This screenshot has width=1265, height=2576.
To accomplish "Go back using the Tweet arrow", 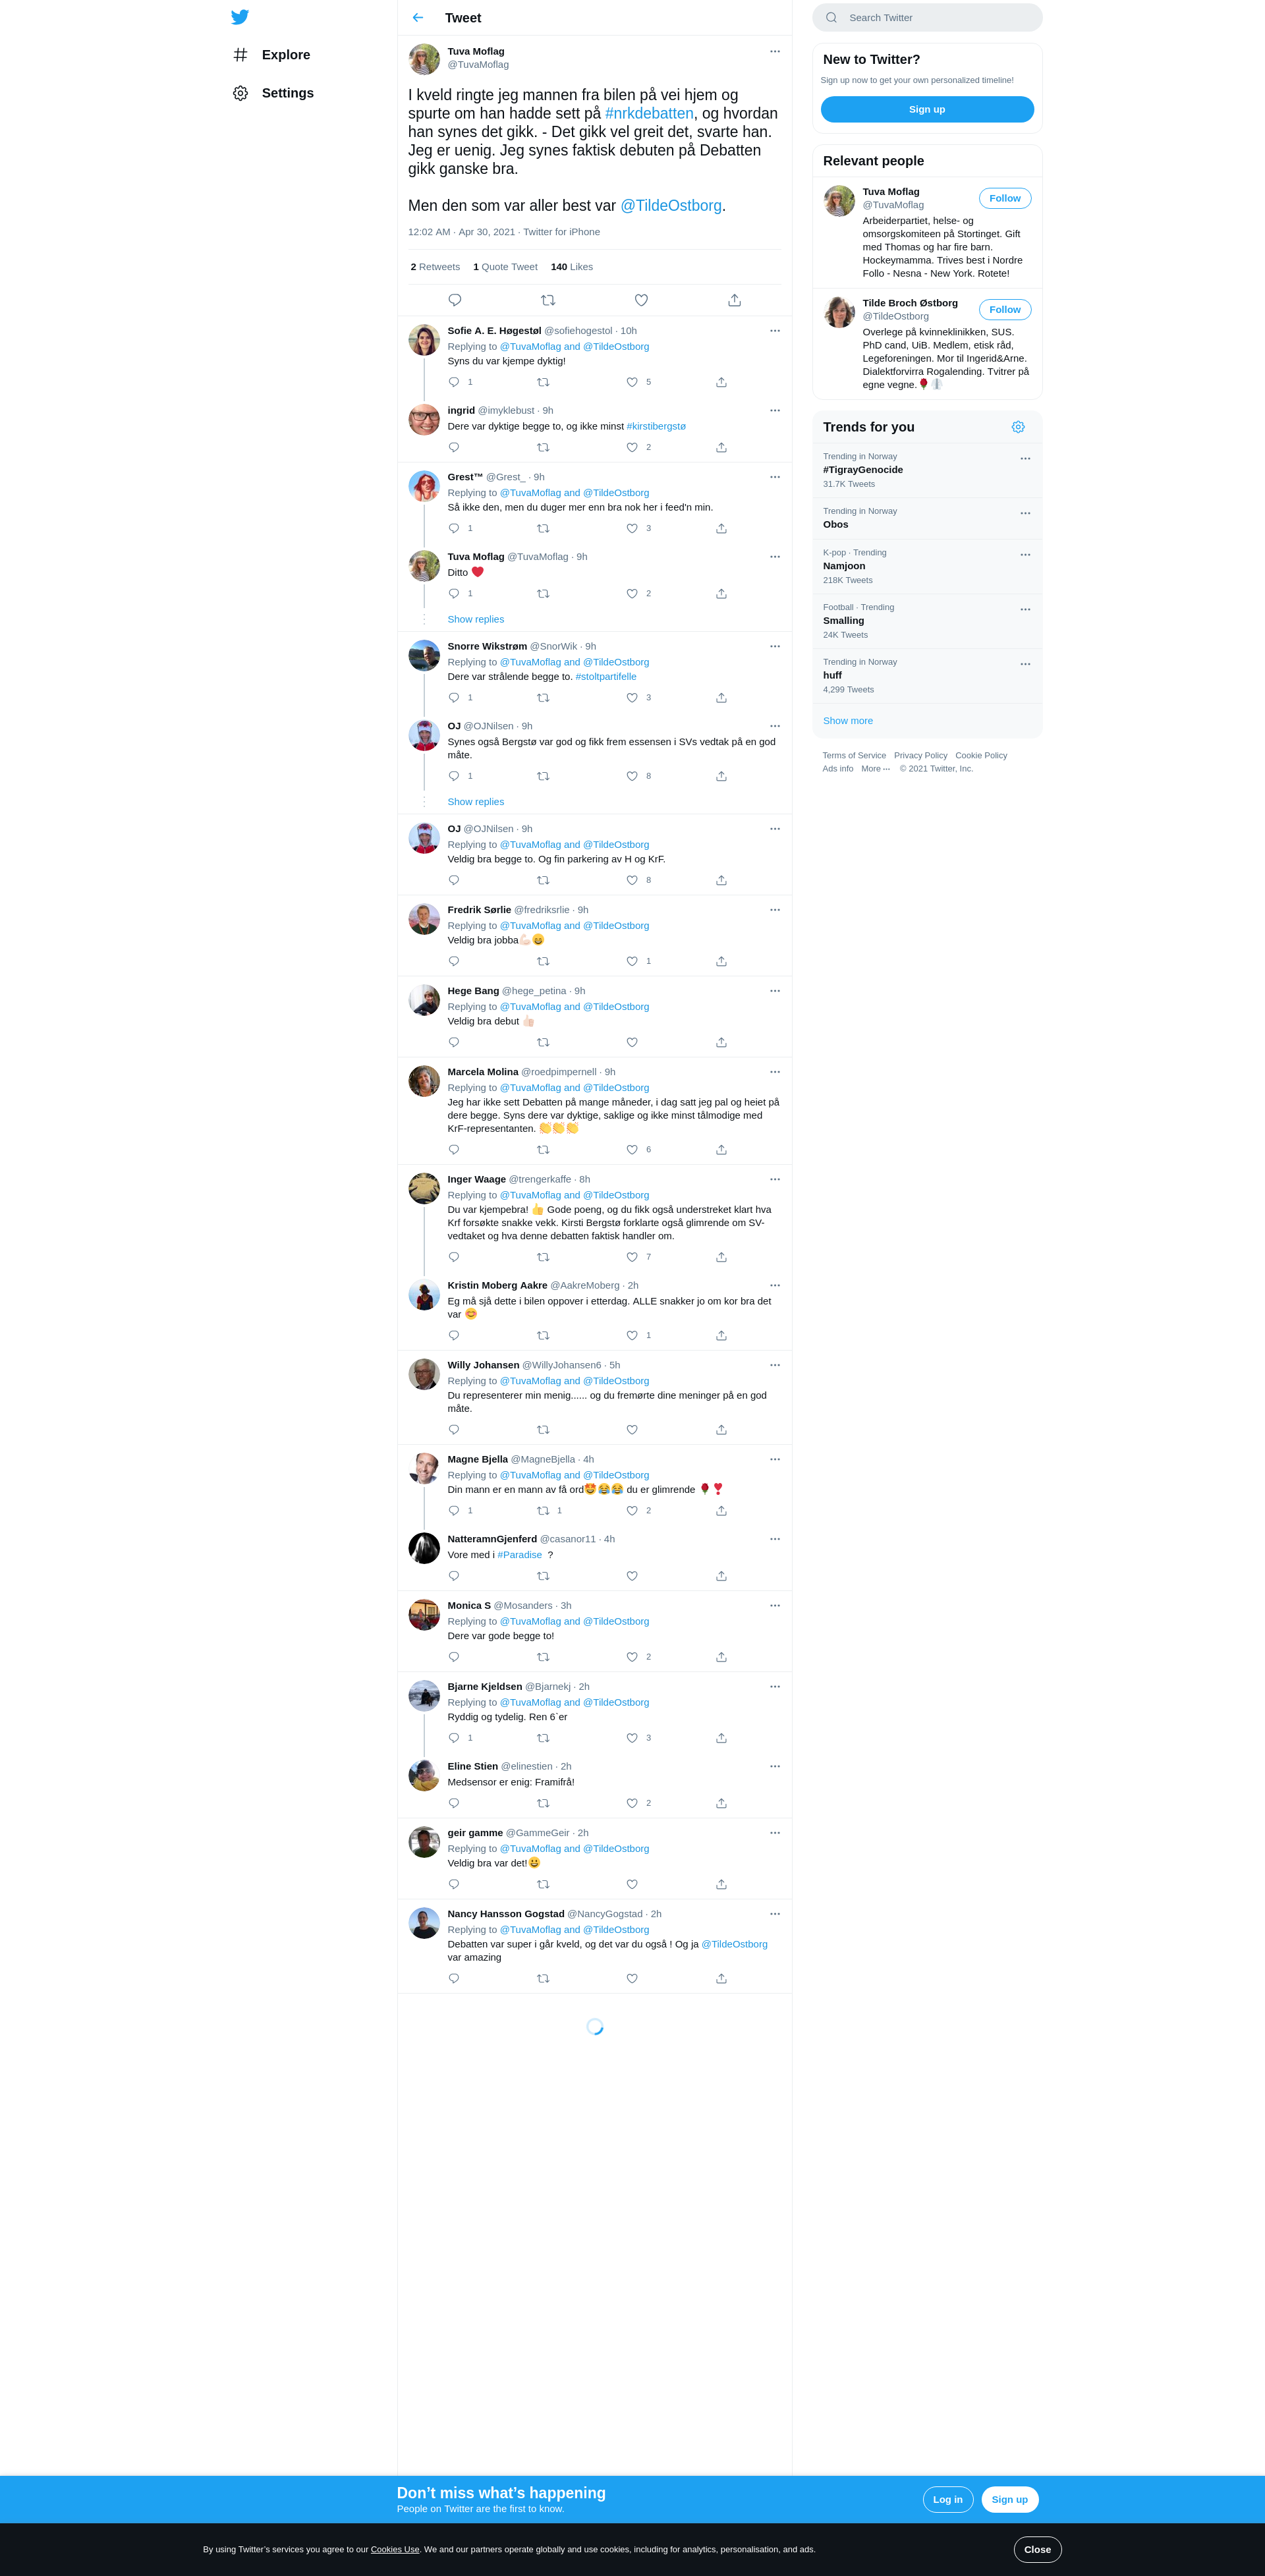I will (x=418, y=18).
